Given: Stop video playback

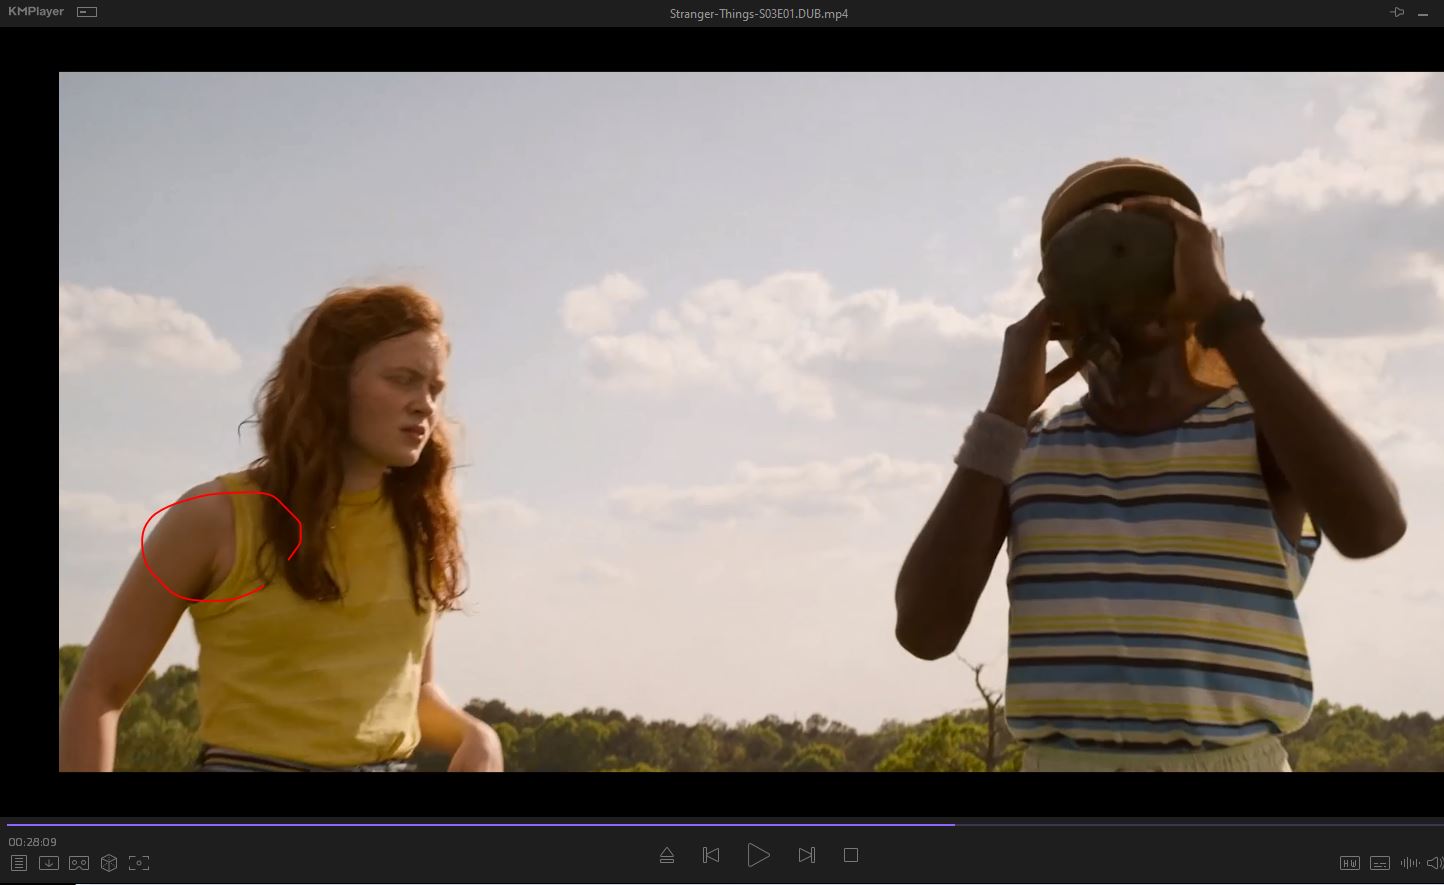Looking at the screenshot, I should 851,855.
